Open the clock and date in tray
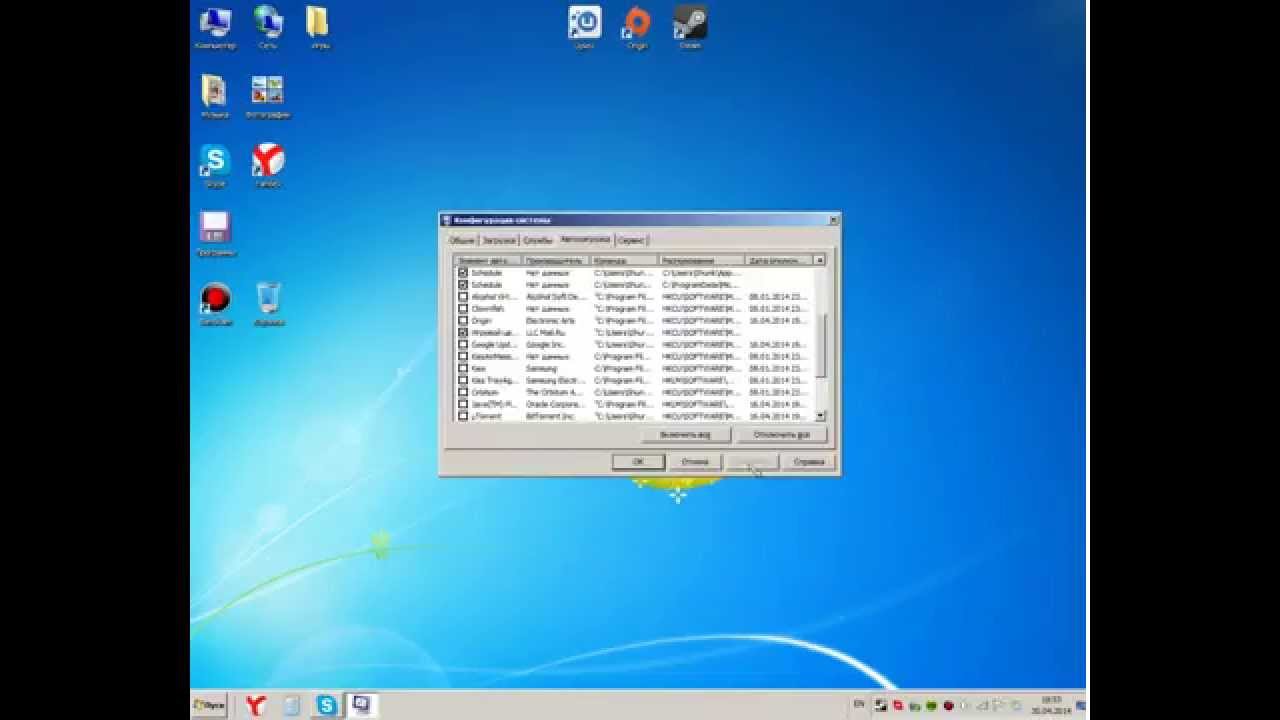Viewport: 1280px width, 720px height. [1051, 705]
